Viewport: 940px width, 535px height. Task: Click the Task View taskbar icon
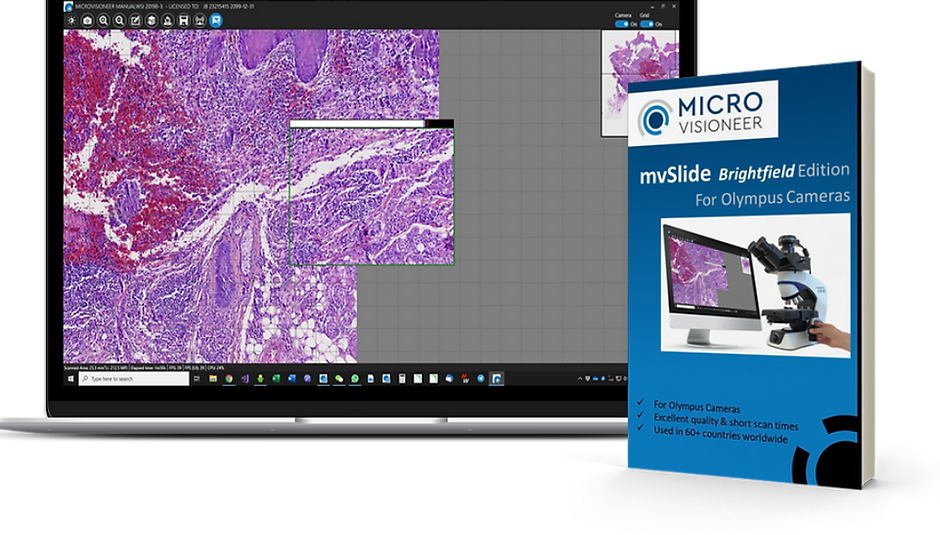[x=197, y=378]
